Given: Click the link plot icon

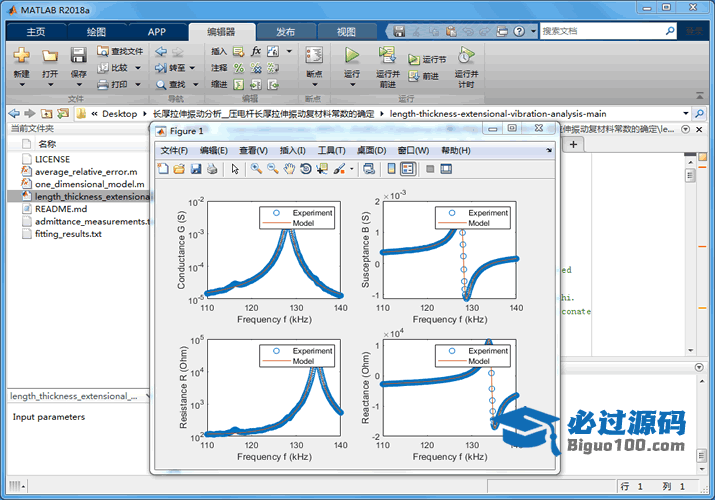Looking at the screenshot, I should coord(368,169).
